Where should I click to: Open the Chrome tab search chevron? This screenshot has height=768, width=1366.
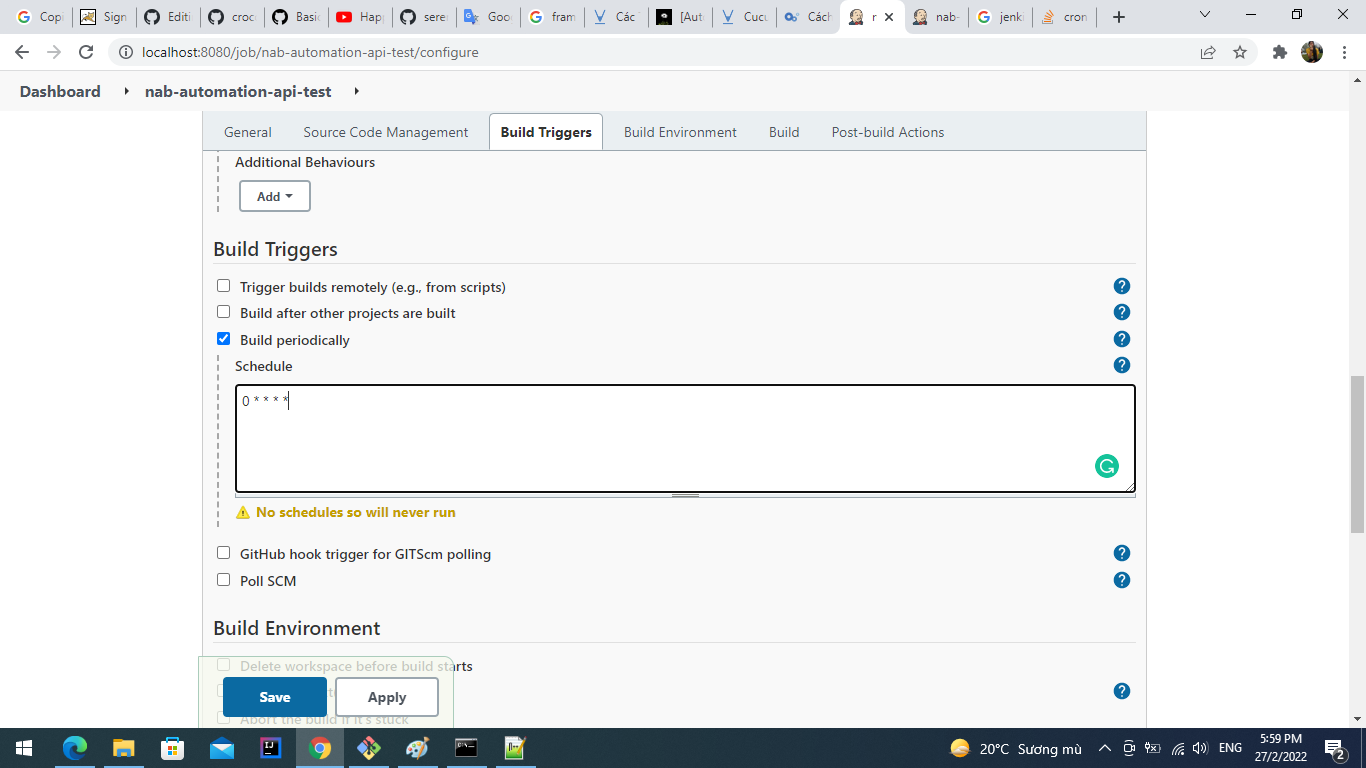pyautogui.click(x=1204, y=16)
